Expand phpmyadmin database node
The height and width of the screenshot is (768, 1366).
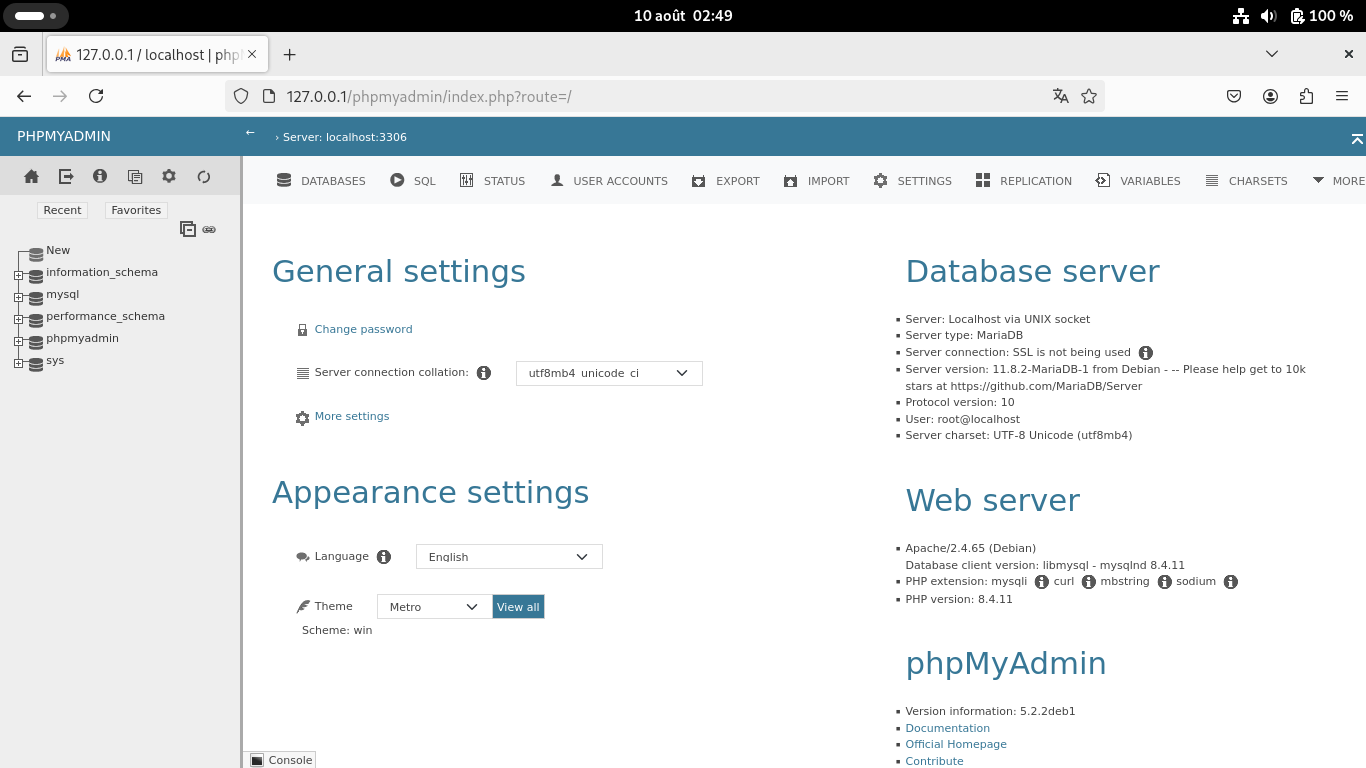[x=18, y=341]
